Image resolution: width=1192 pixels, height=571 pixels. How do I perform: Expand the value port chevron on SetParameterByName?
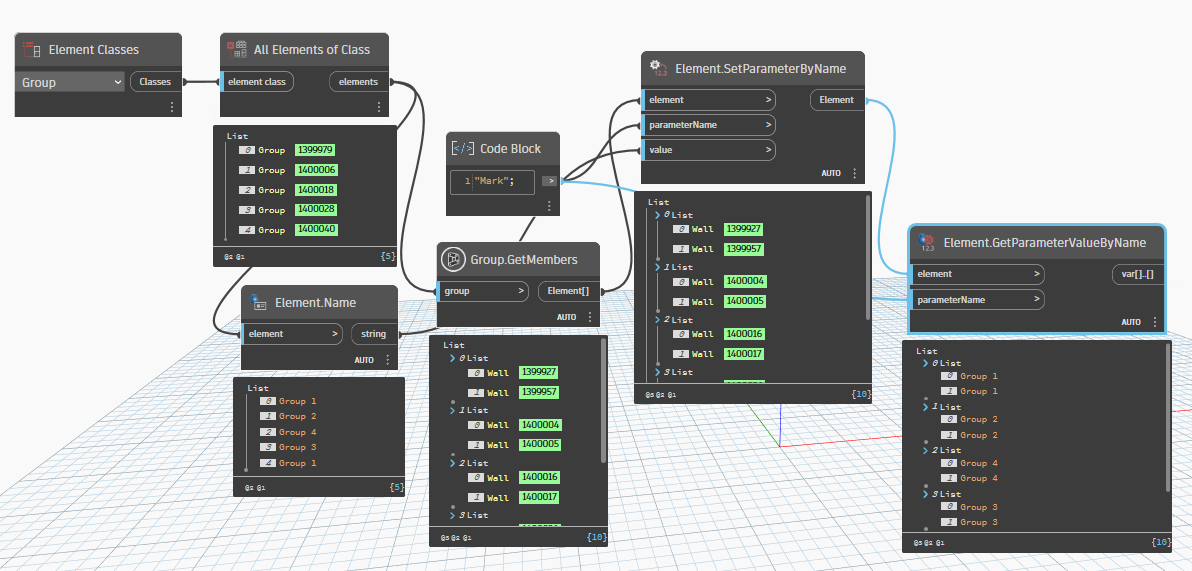[768, 150]
